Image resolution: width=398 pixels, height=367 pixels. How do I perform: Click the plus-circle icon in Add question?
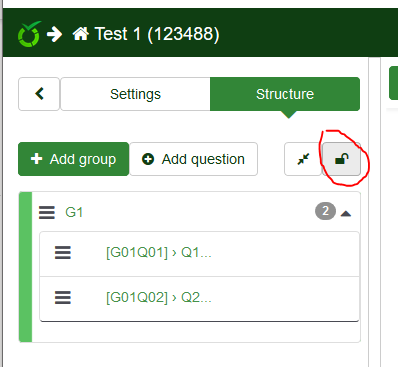148,159
